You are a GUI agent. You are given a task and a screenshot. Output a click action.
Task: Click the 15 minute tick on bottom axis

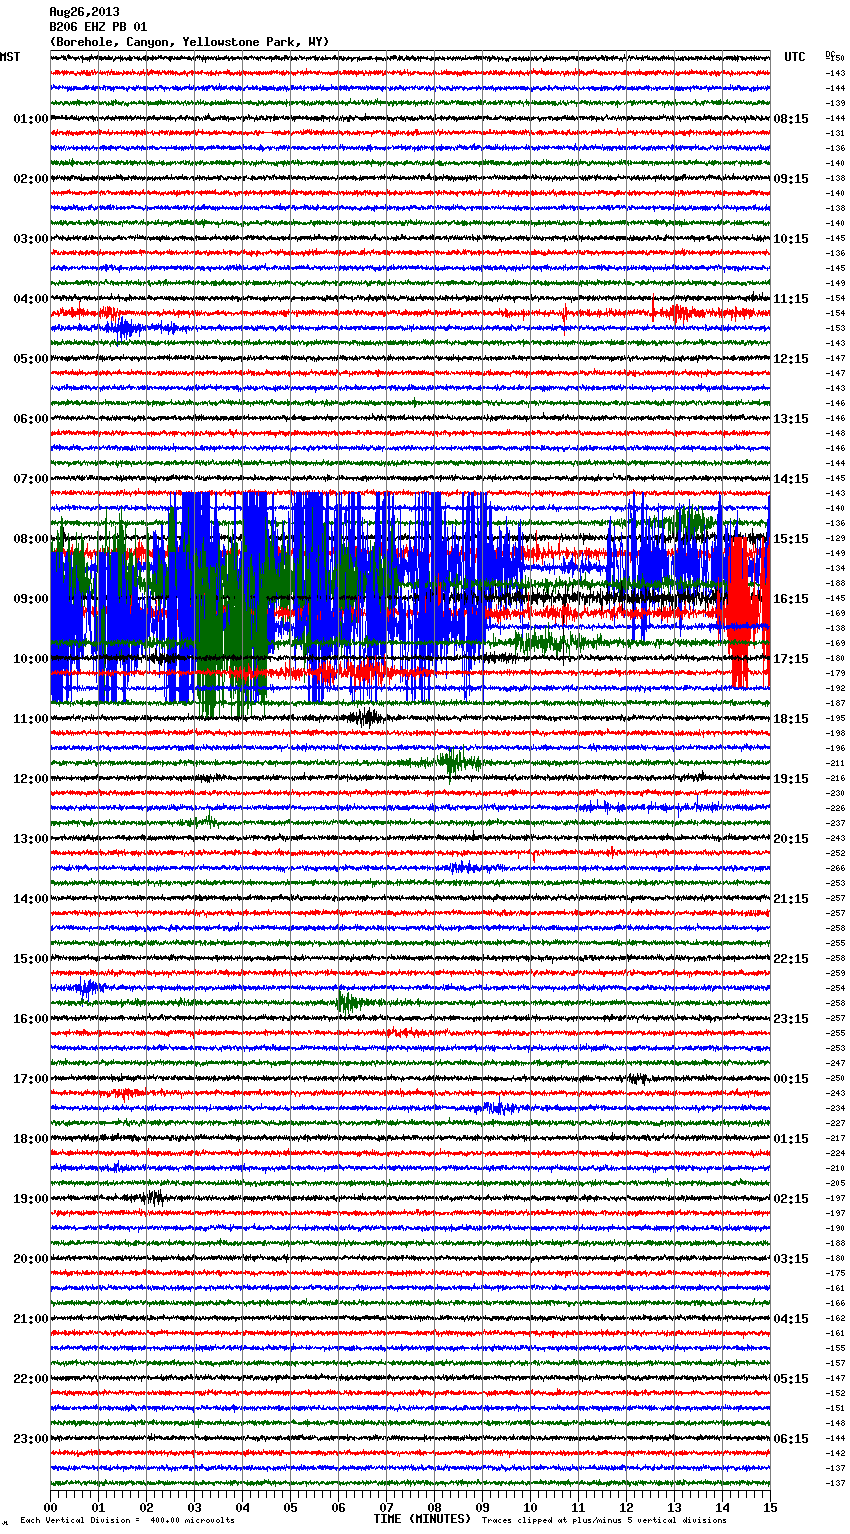click(x=769, y=1507)
